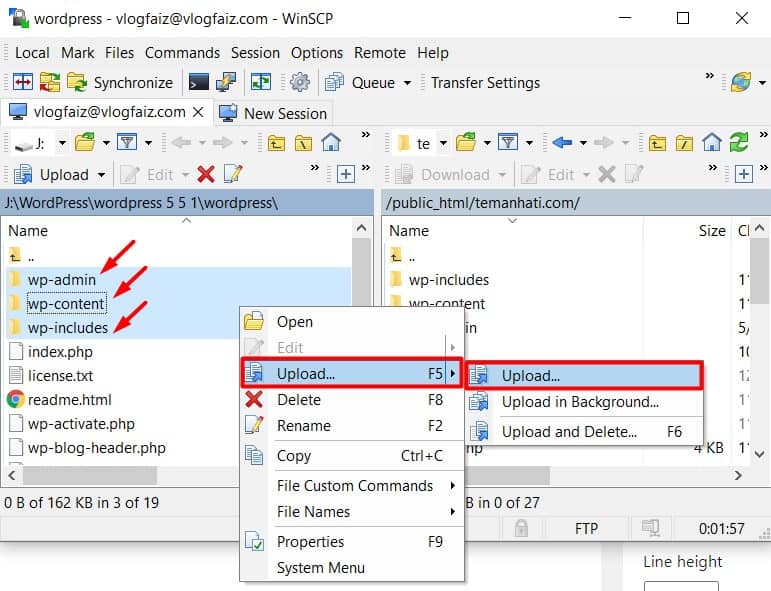
Task: Click the Open in PuTTY icon
Action: (226, 82)
